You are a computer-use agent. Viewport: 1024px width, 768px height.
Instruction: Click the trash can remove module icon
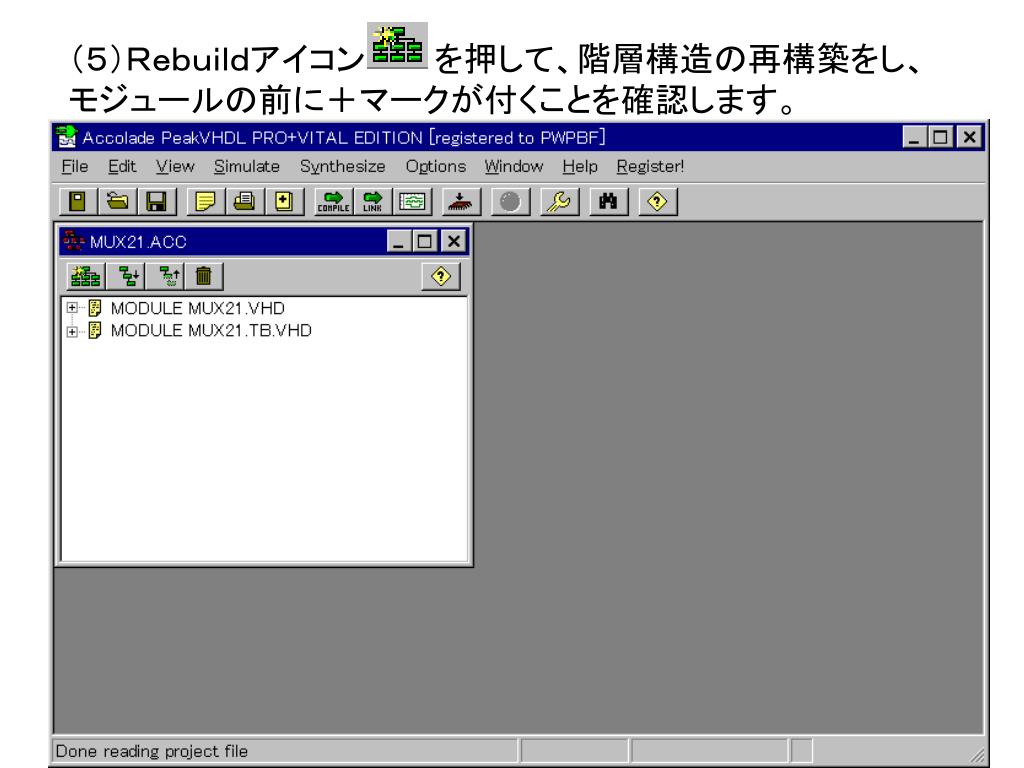[x=204, y=276]
